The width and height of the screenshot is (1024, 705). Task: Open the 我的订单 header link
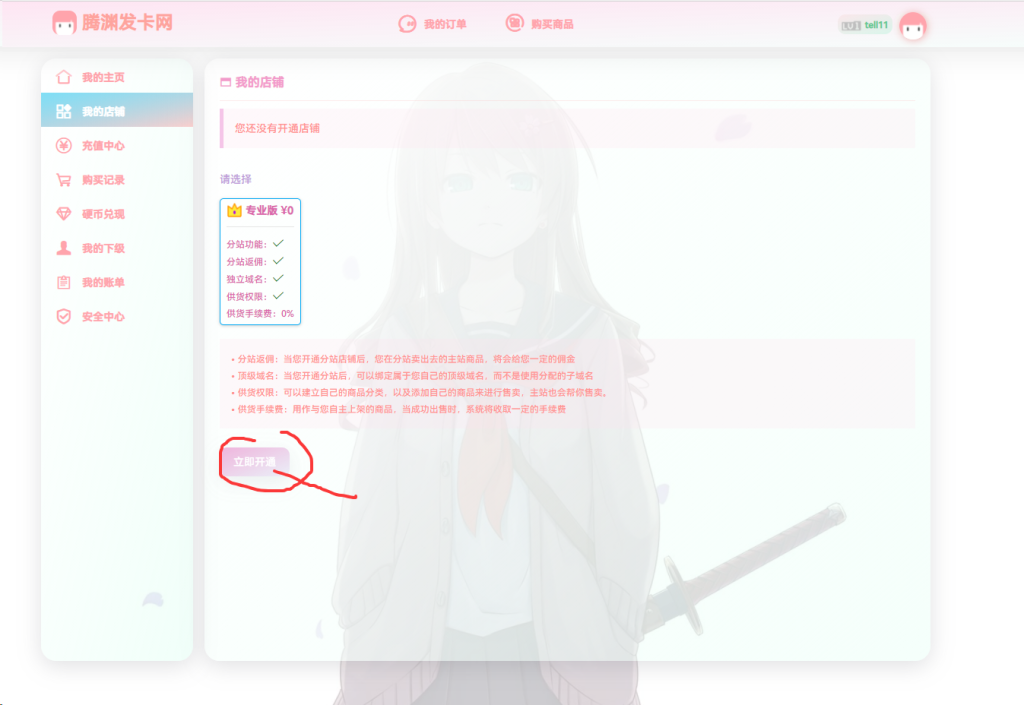pyautogui.click(x=445, y=24)
